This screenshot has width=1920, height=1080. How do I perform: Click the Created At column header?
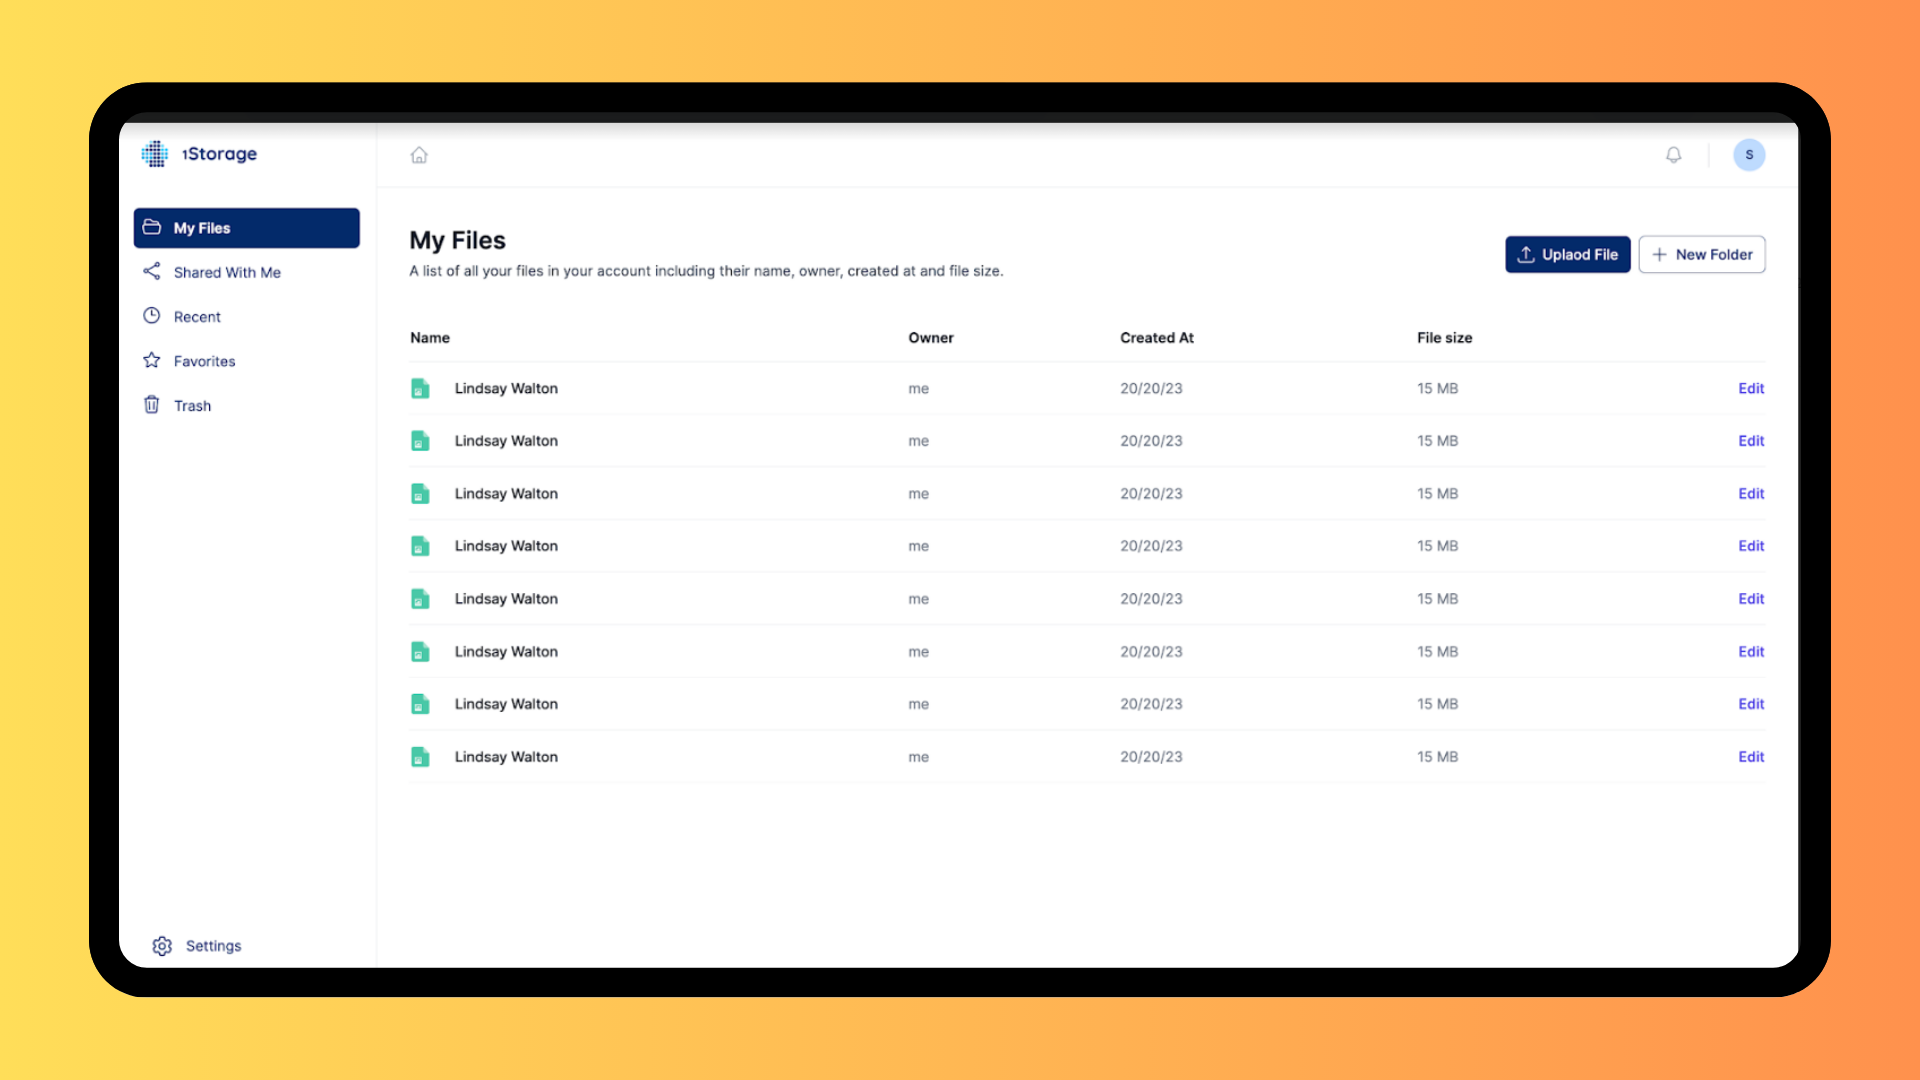point(1155,338)
